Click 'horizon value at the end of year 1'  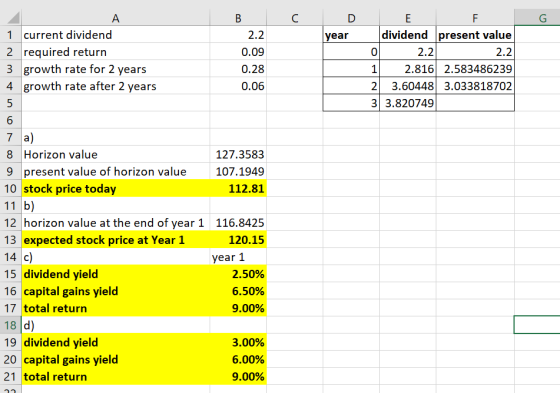116,223
